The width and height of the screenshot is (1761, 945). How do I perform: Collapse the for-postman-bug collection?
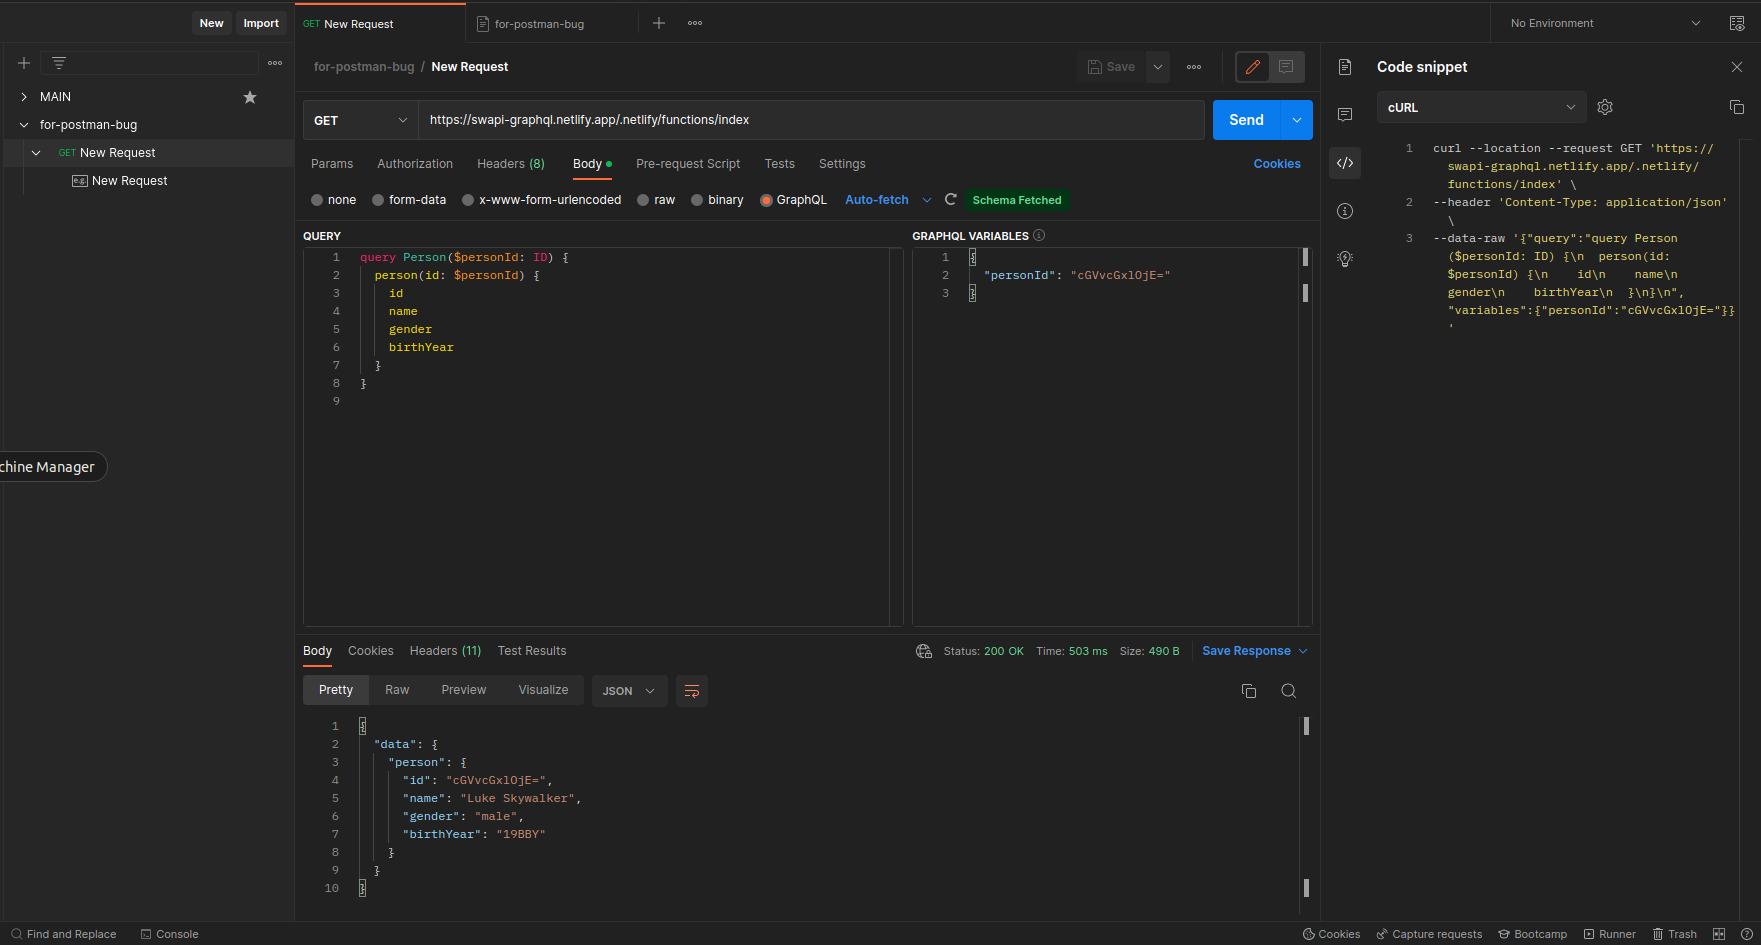[24, 125]
